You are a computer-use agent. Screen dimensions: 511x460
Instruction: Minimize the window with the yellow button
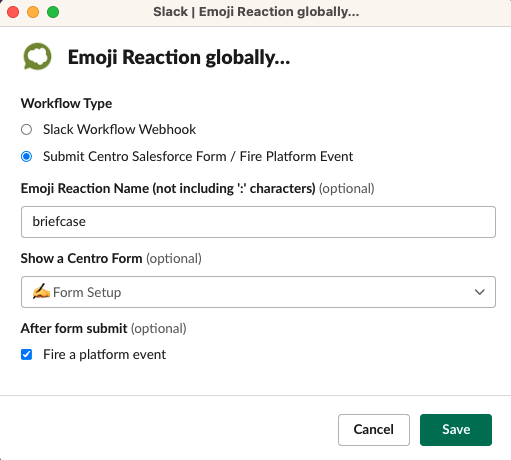click(x=33, y=12)
